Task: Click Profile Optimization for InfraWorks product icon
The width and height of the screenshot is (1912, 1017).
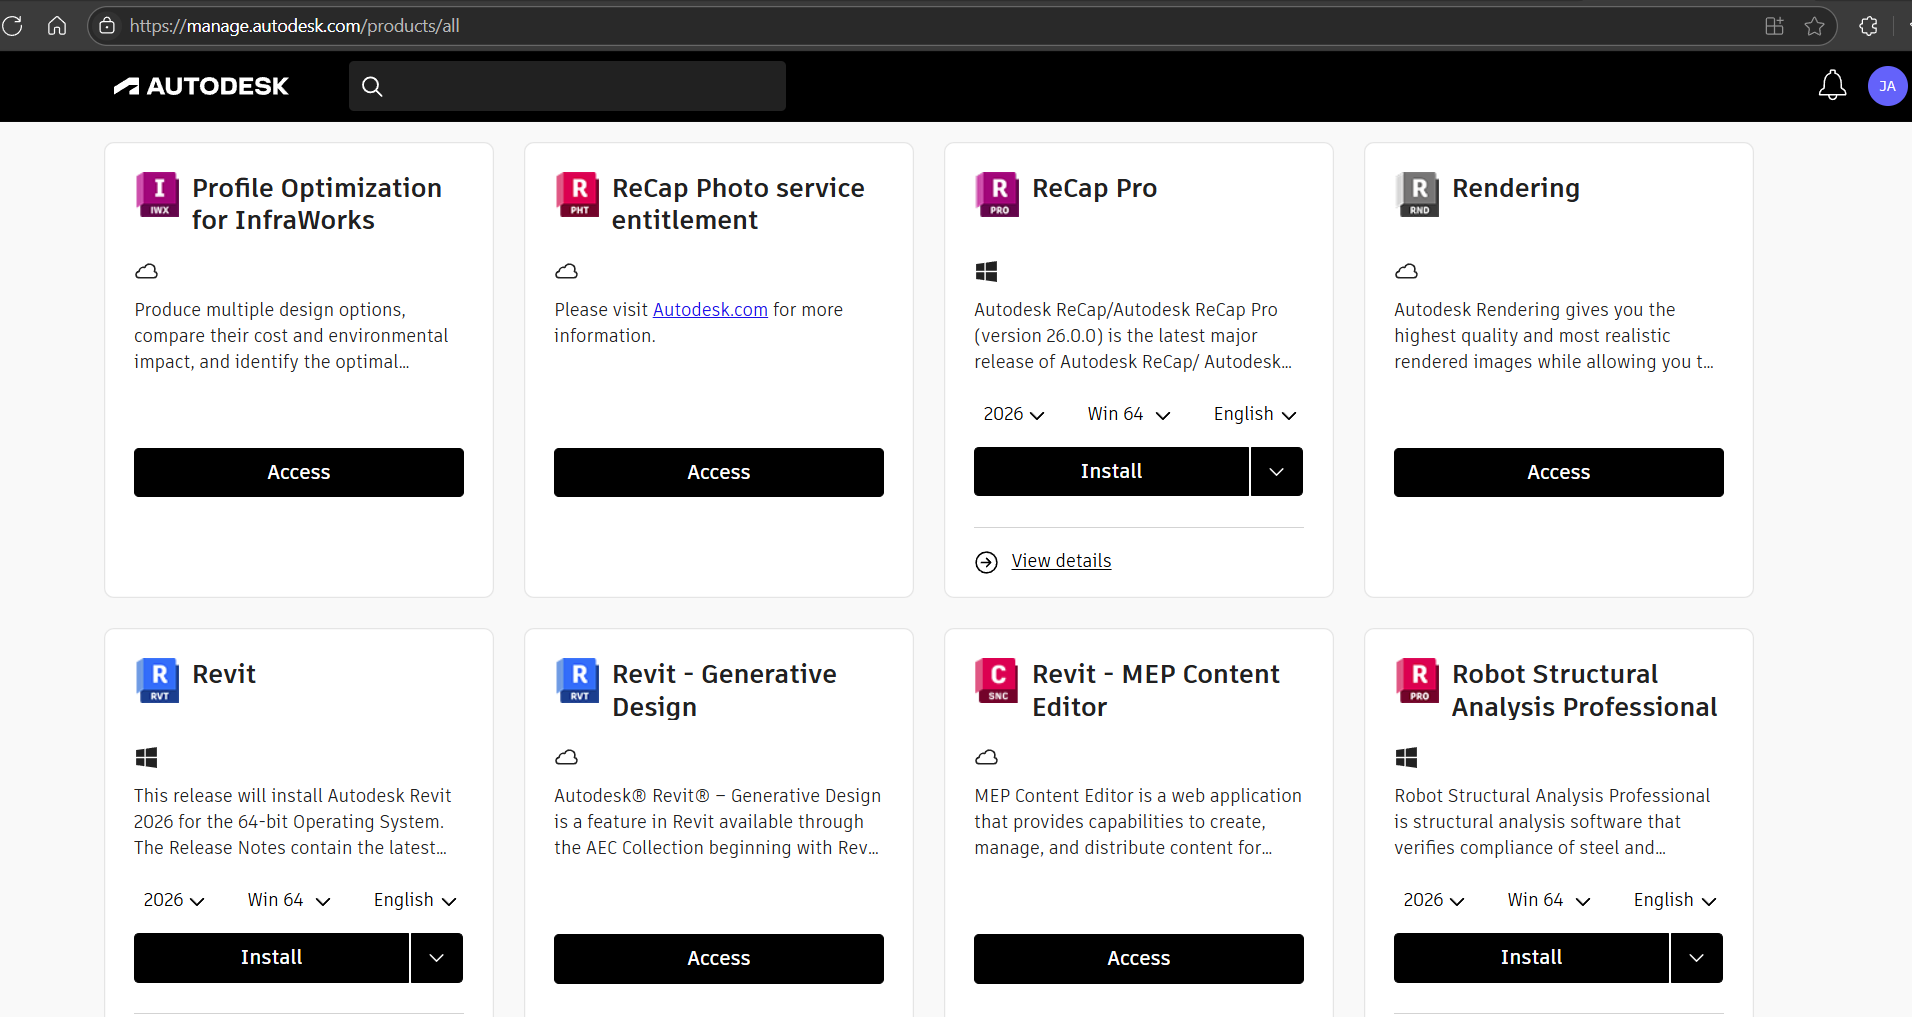Action: tap(158, 194)
